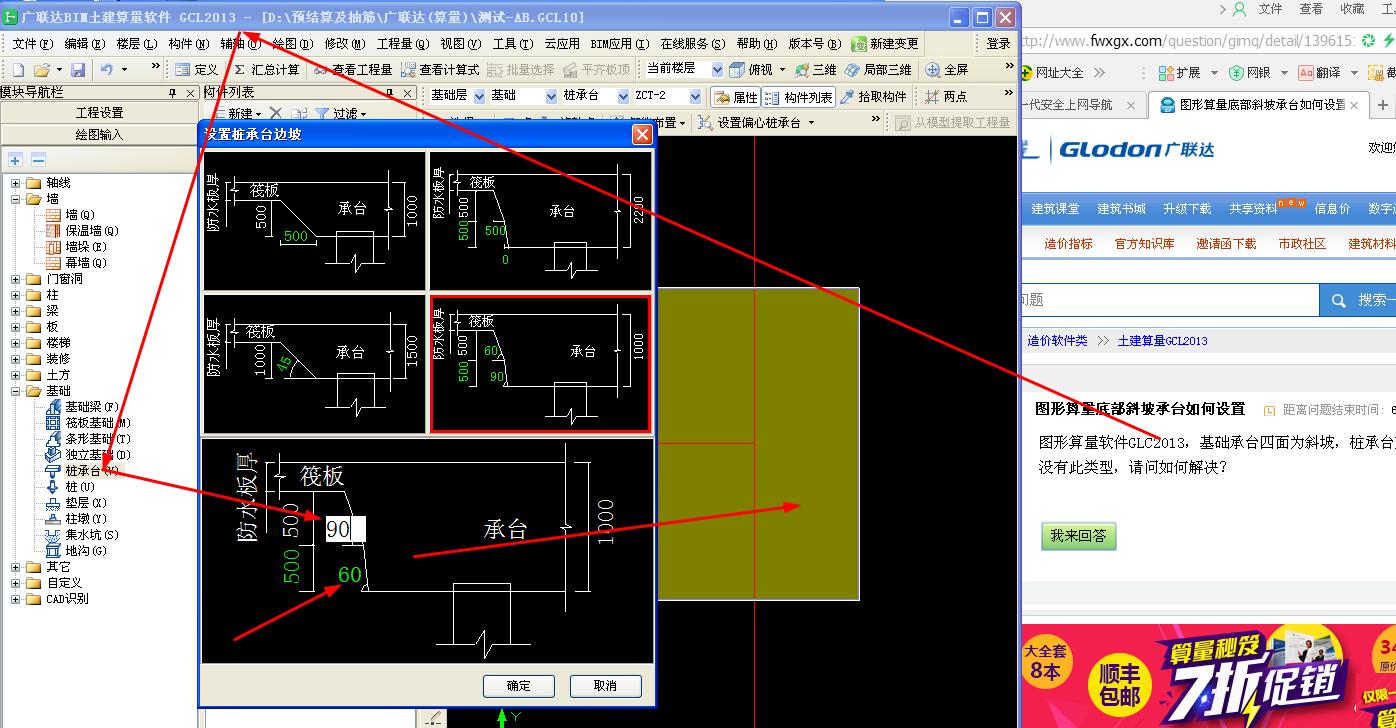The width and height of the screenshot is (1396, 728).
Task: Click expand-all plus icon in navigator
Action: 16,160
